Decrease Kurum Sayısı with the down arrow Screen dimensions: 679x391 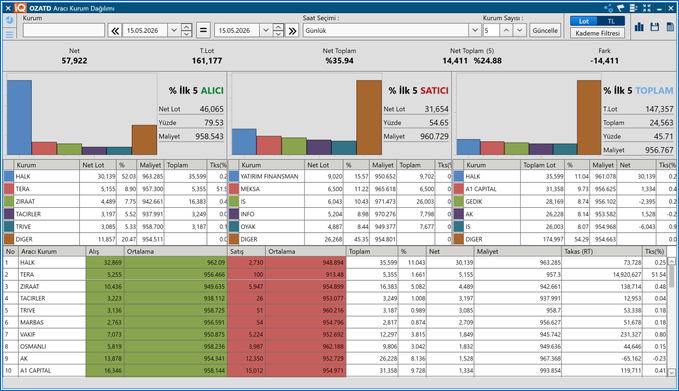(x=520, y=30)
